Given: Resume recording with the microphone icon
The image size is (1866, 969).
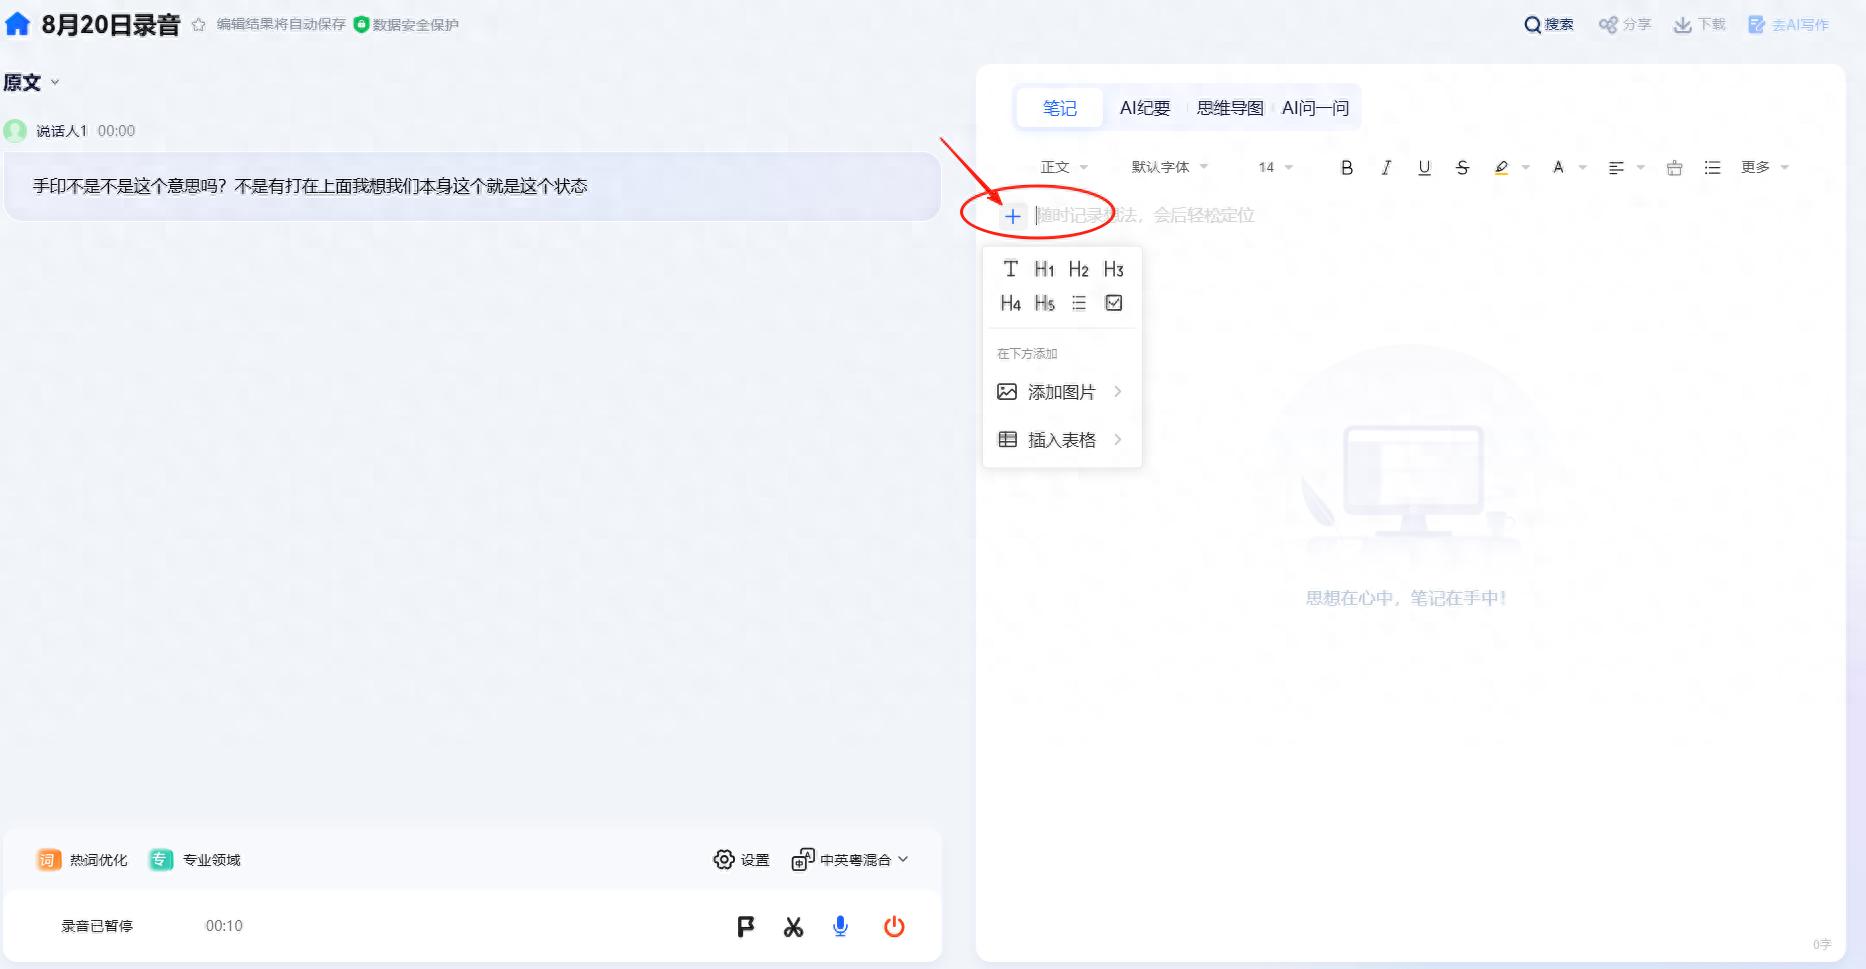Looking at the screenshot, I should click(x=841, y=927).
